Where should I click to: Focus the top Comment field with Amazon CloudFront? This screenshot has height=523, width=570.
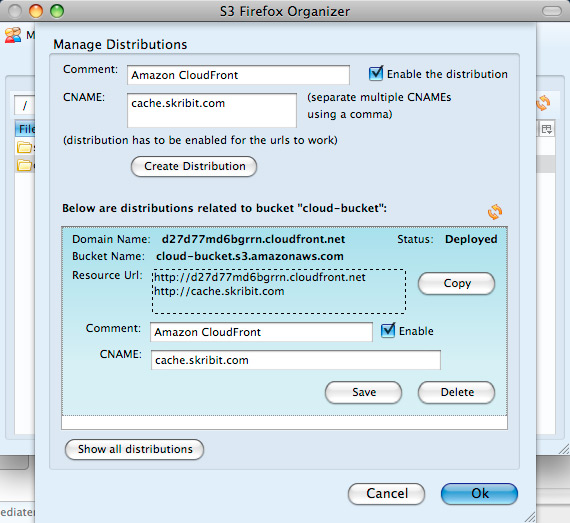tap(238, 75)
